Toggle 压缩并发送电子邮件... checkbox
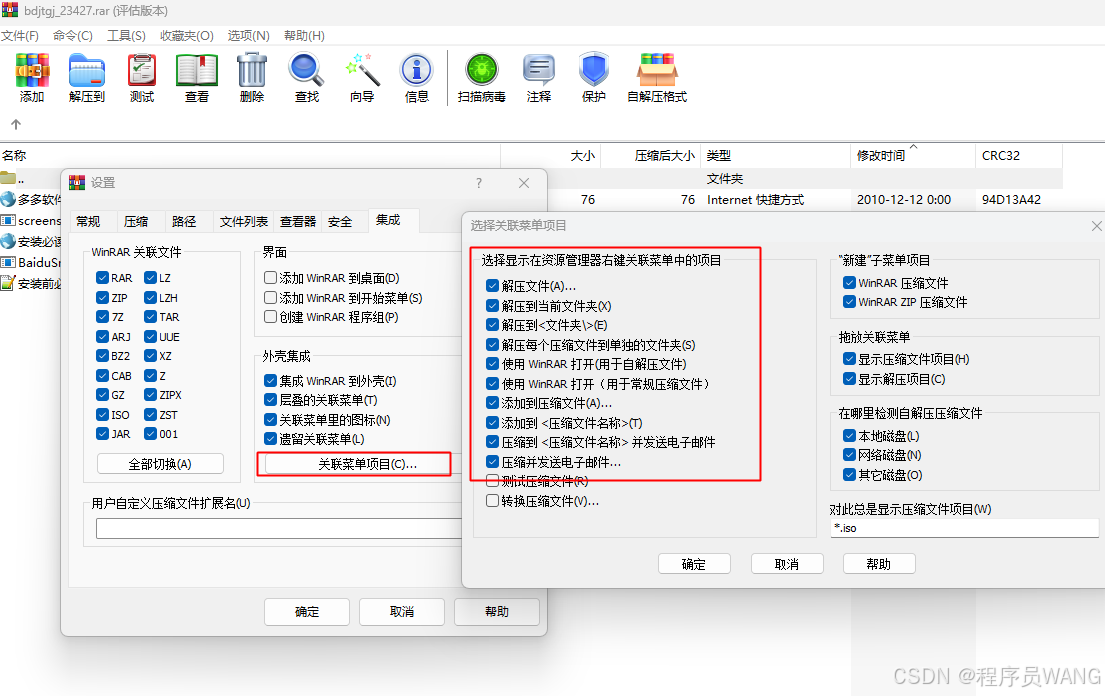Image resolution: width=1105 pixels, height=696 pixels. [493, 462]
